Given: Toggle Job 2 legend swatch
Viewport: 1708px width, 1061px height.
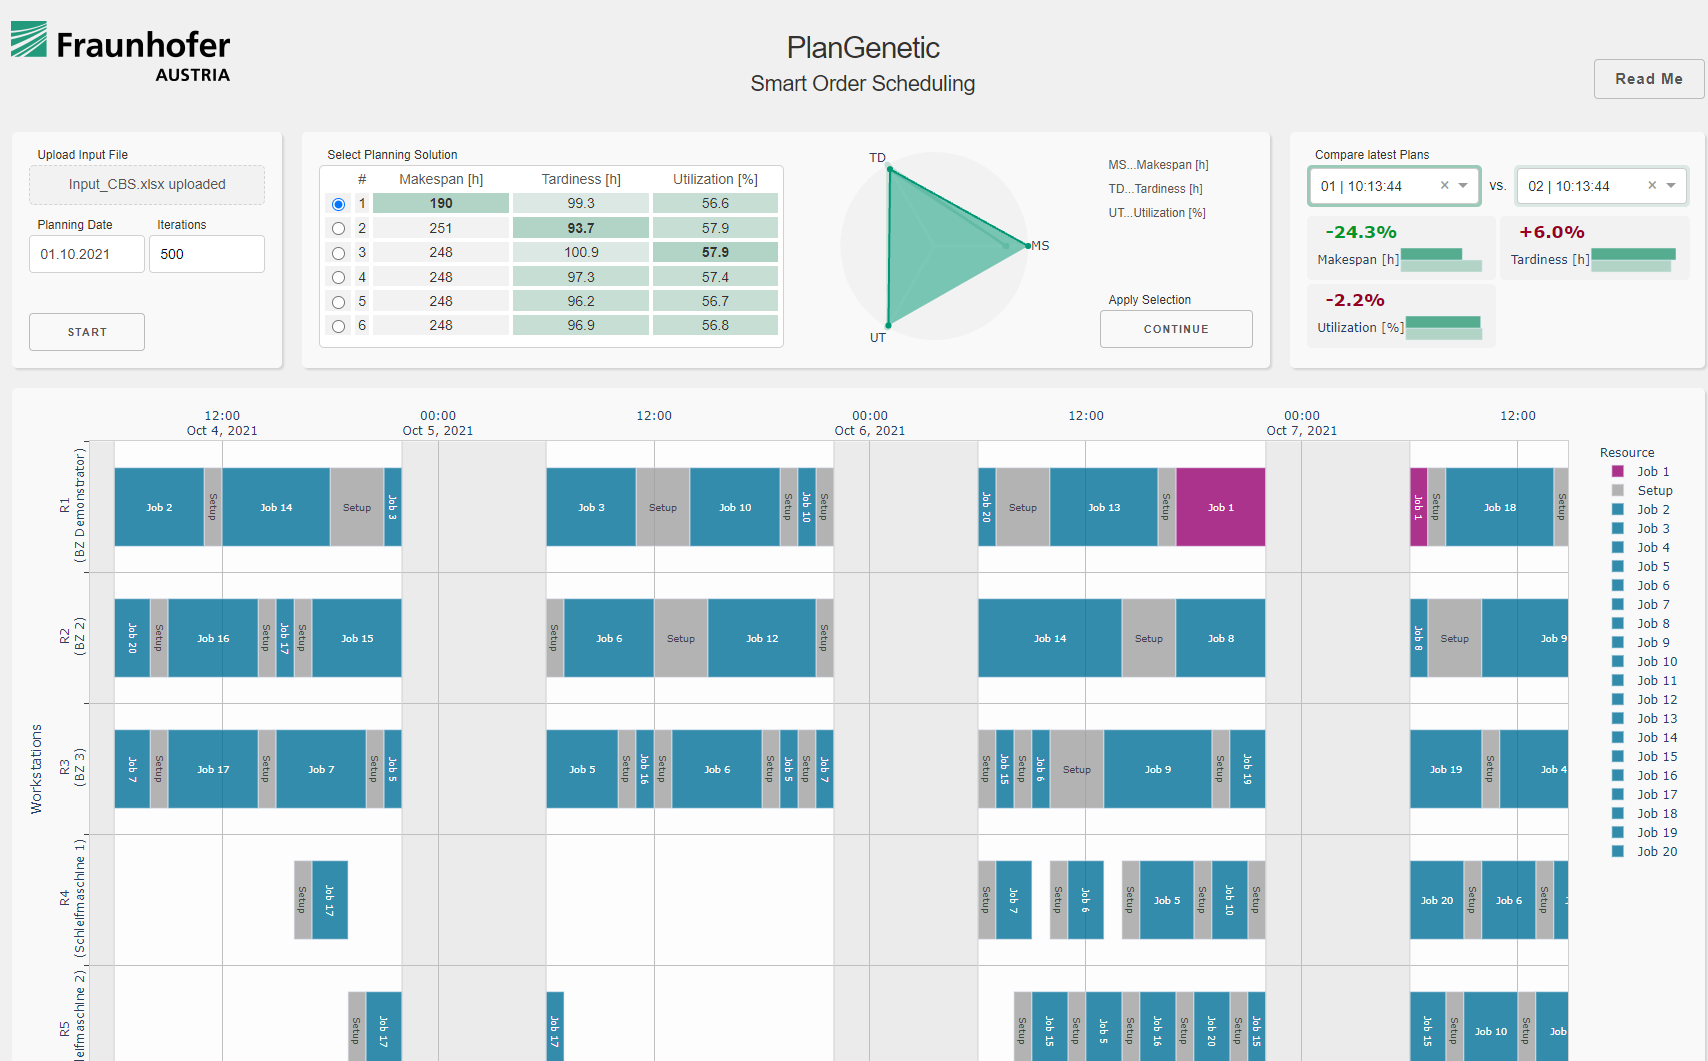Looking at the screenshot, I should pyautogui.click(x=1618, y=510).
